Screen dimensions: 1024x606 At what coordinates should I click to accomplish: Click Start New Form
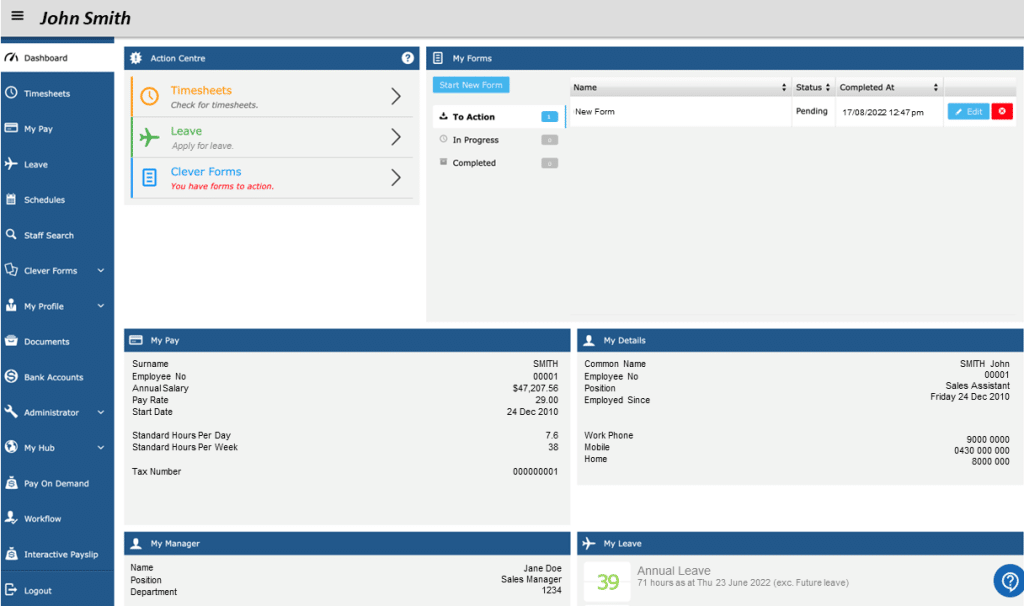(470, 85)
